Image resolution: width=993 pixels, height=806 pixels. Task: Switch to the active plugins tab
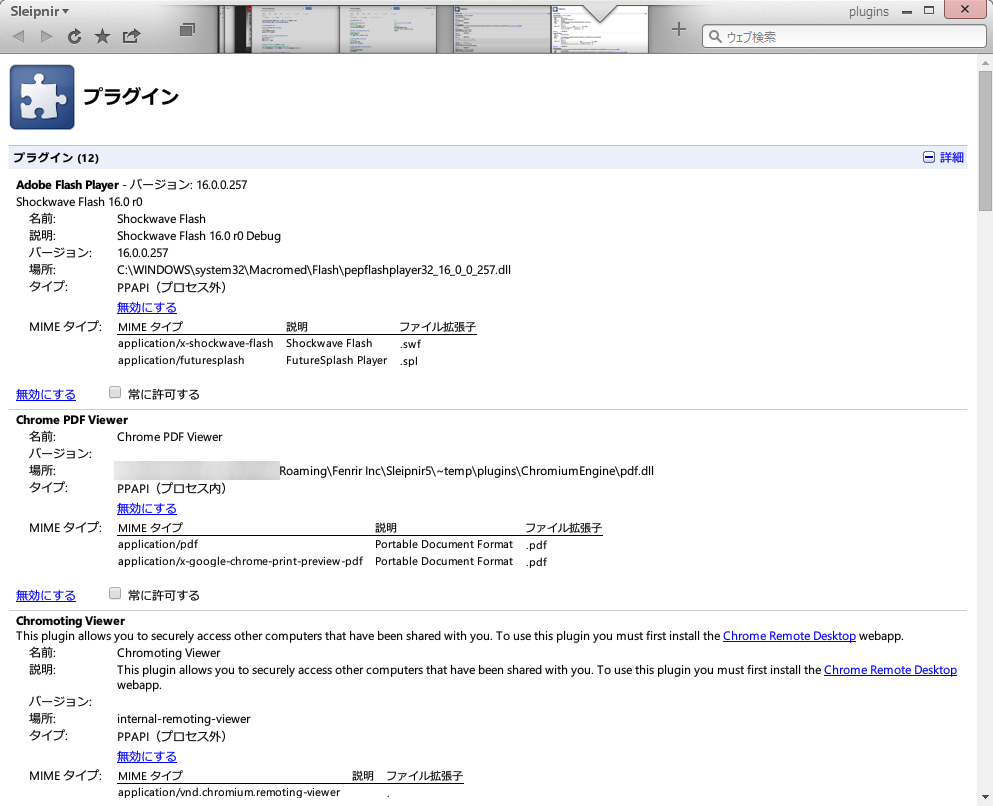pyautogui.click(x=598, y=30)
